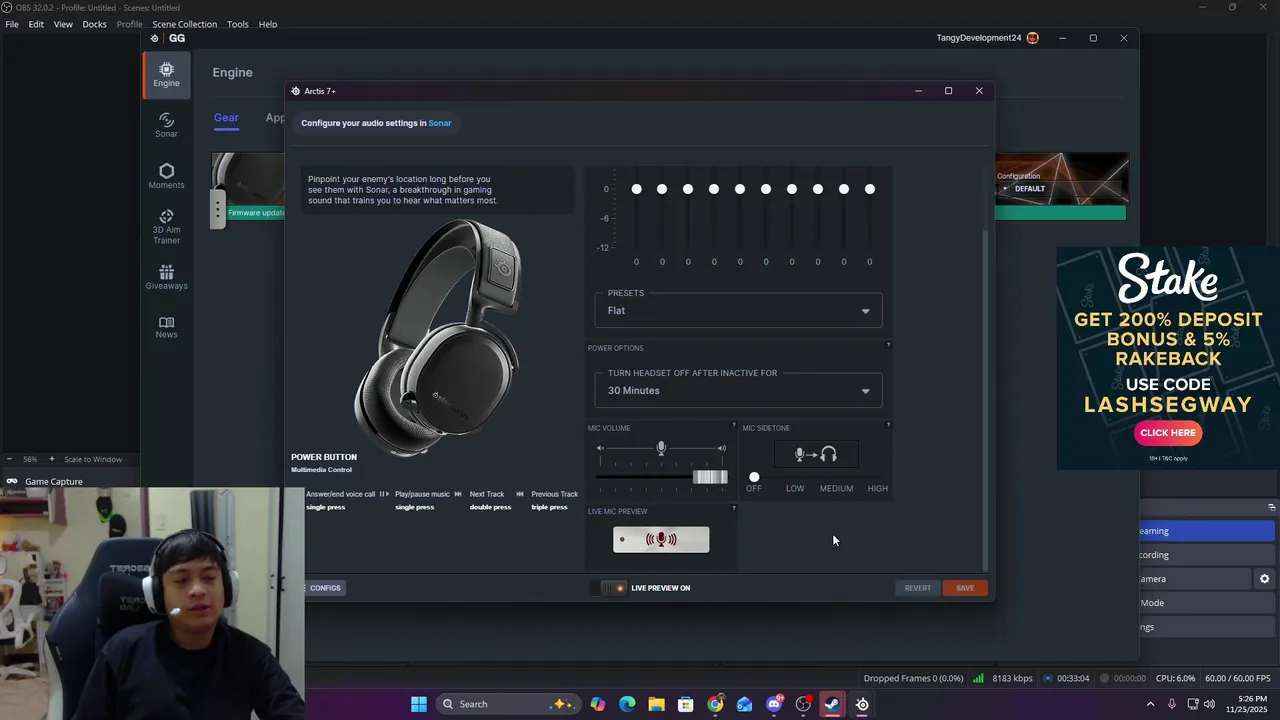Open Google Chrome from the taskbar

pos(715,704)
